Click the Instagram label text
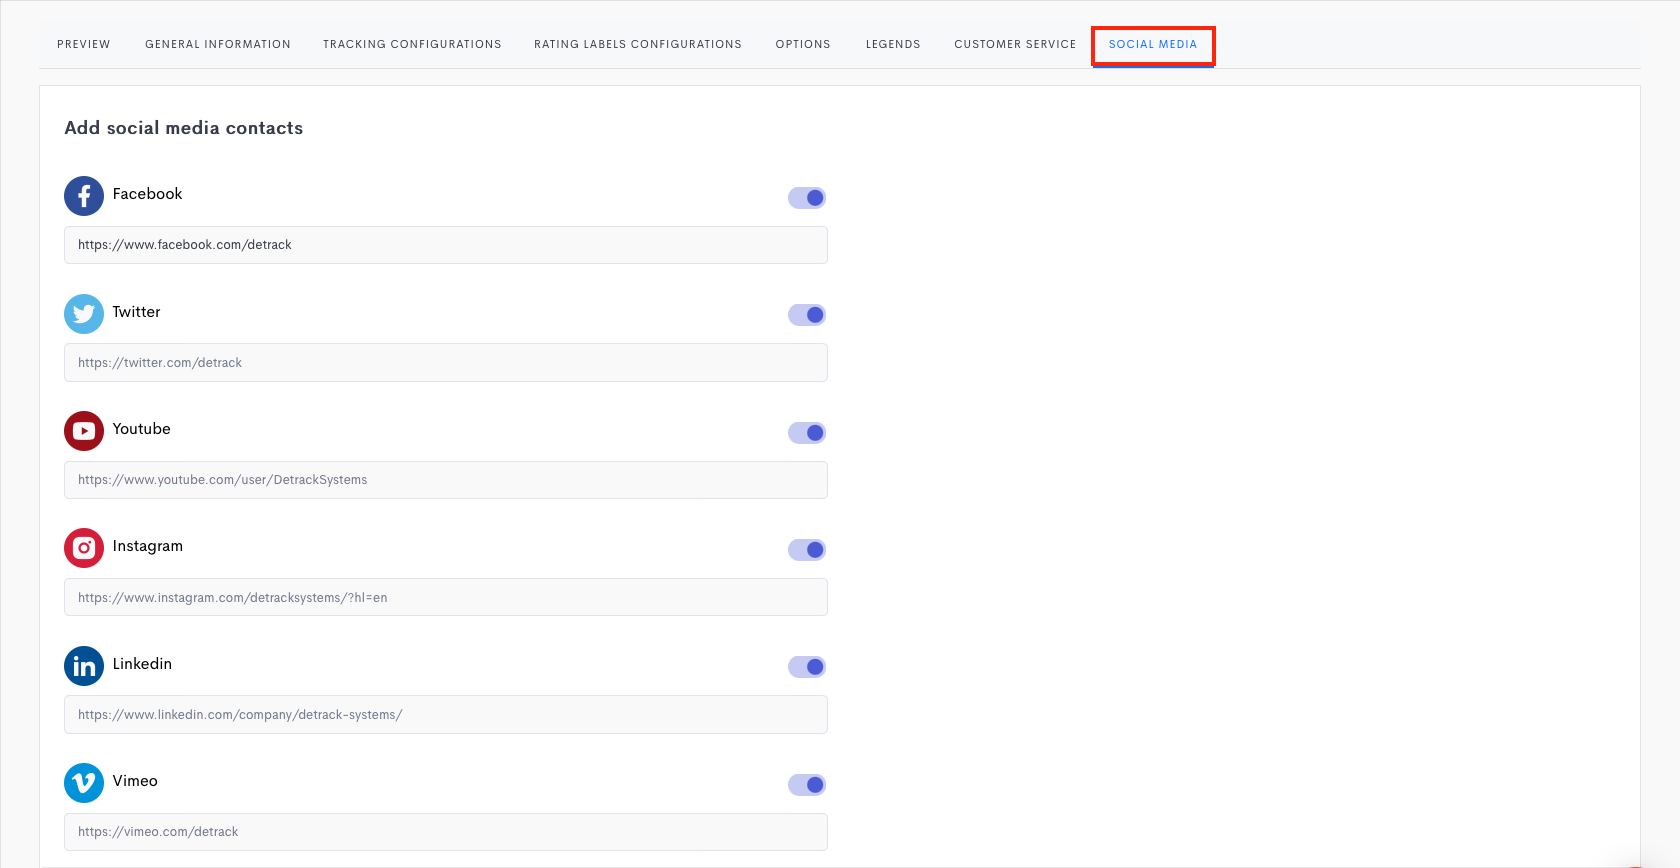1680x868 pixels. [x=148, y=546]
